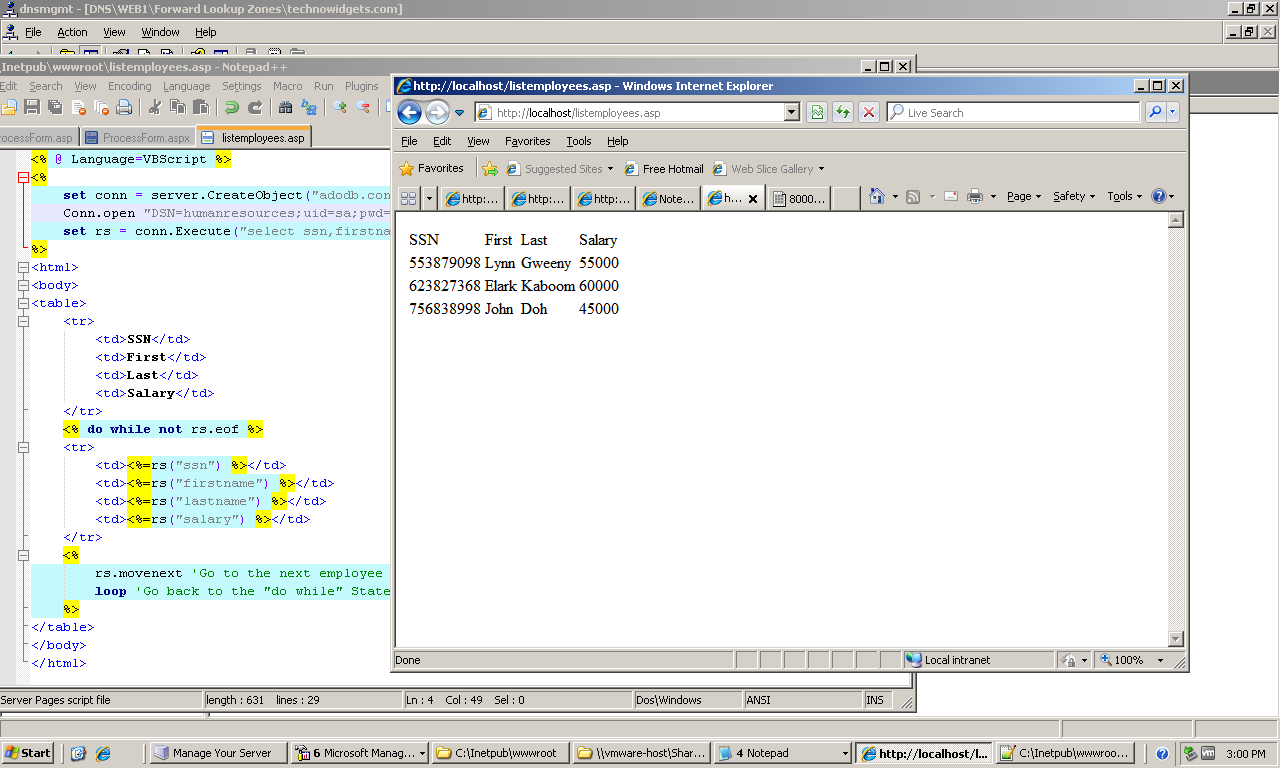
Task: Click the Windows Start button
Action: pyautogui.click(x=27, y=753)
